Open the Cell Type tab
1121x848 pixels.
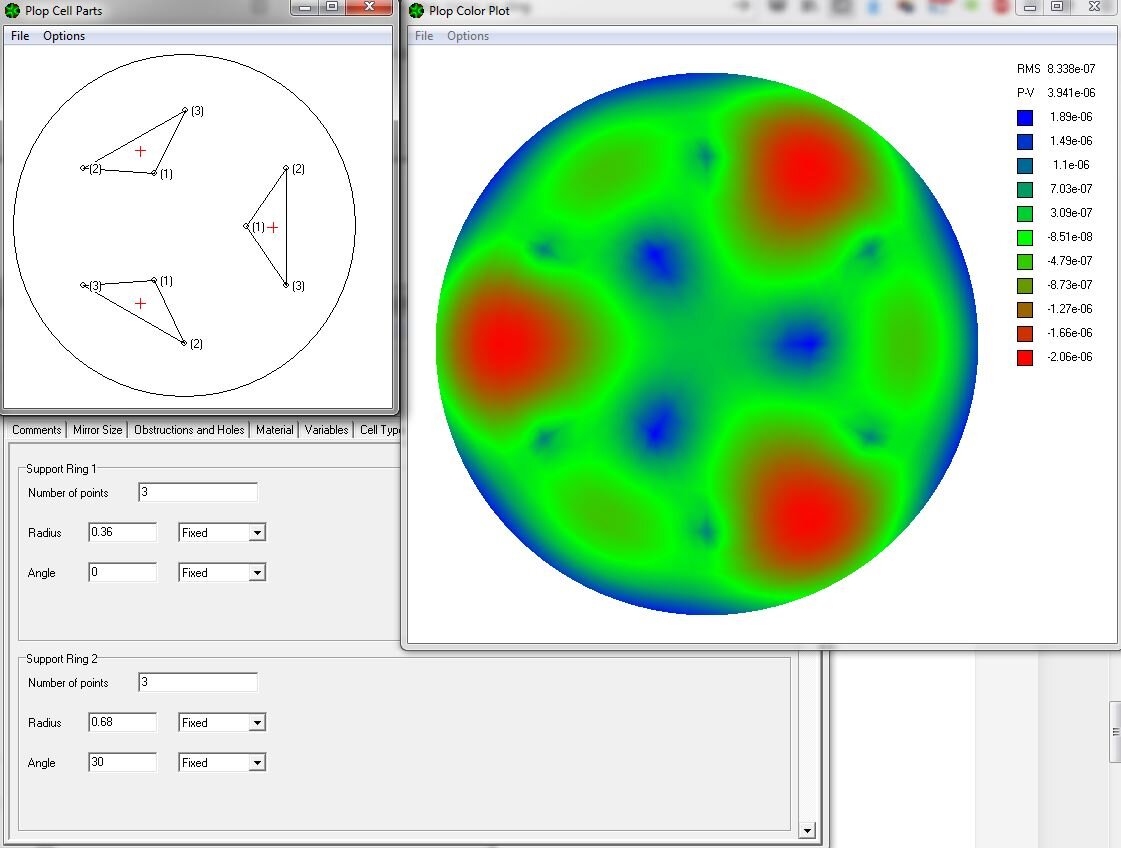tap(378, 430)
